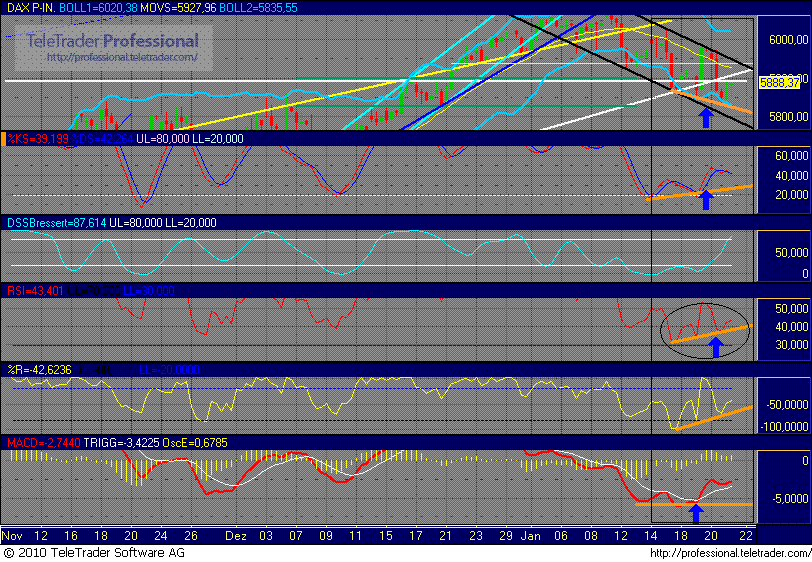Click the 60,000 stochastic axis label
This screenshot has height=562, width=812.
791,156
